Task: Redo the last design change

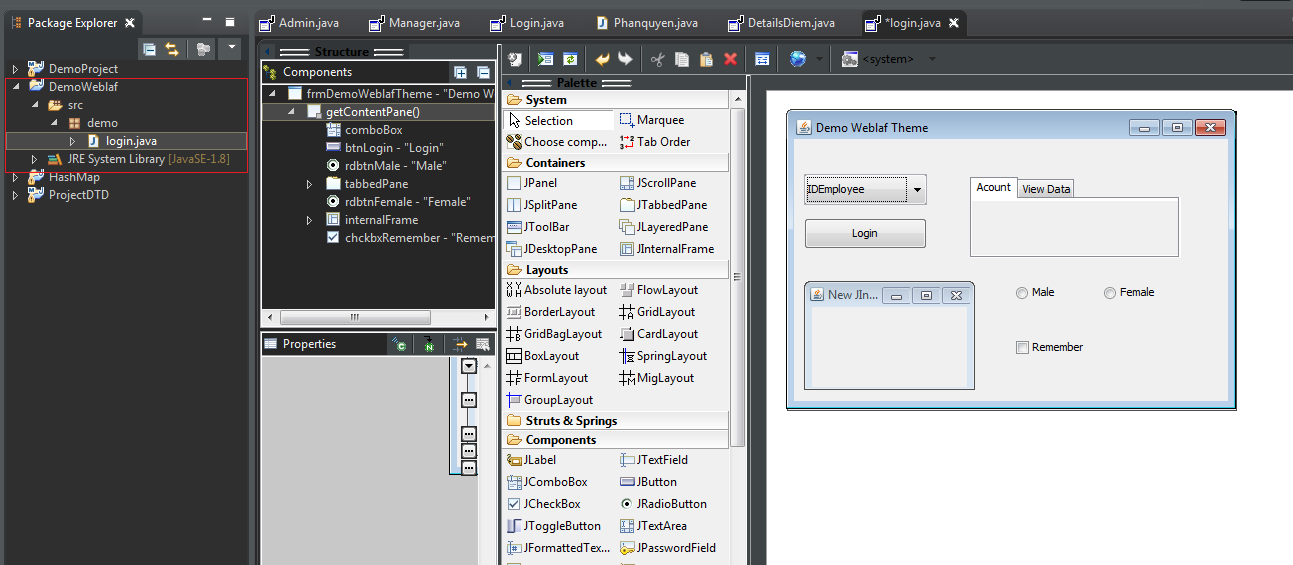Action: pos(625,59)
